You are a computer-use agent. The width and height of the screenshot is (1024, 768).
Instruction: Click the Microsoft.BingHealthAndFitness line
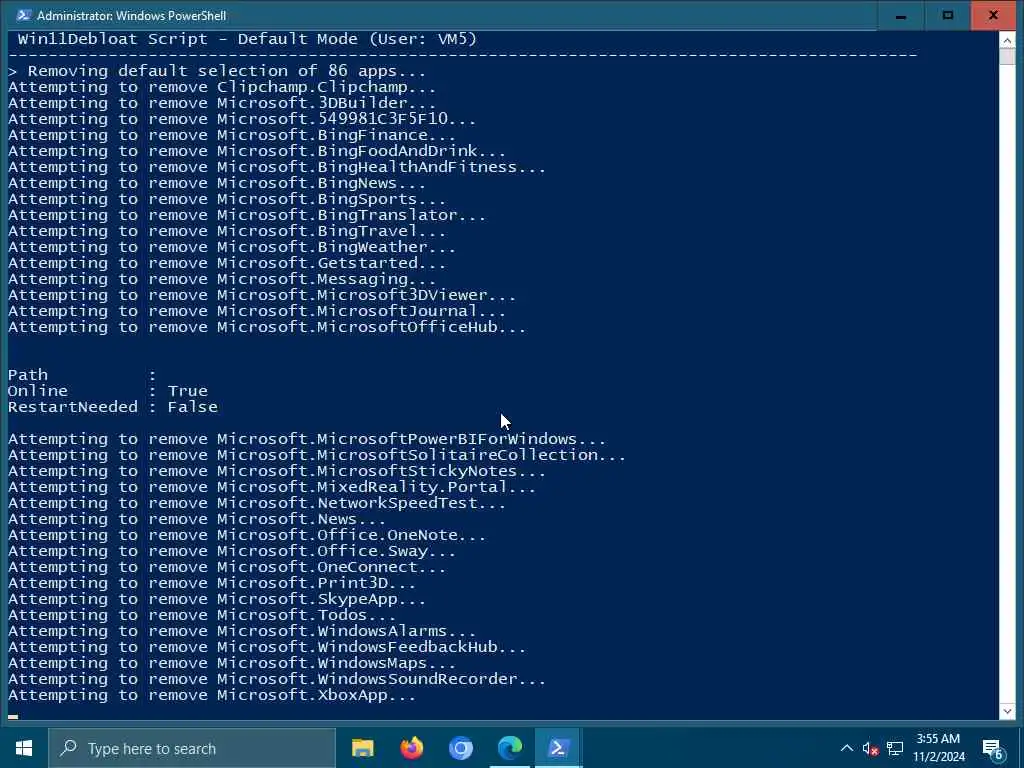point(277,167)
